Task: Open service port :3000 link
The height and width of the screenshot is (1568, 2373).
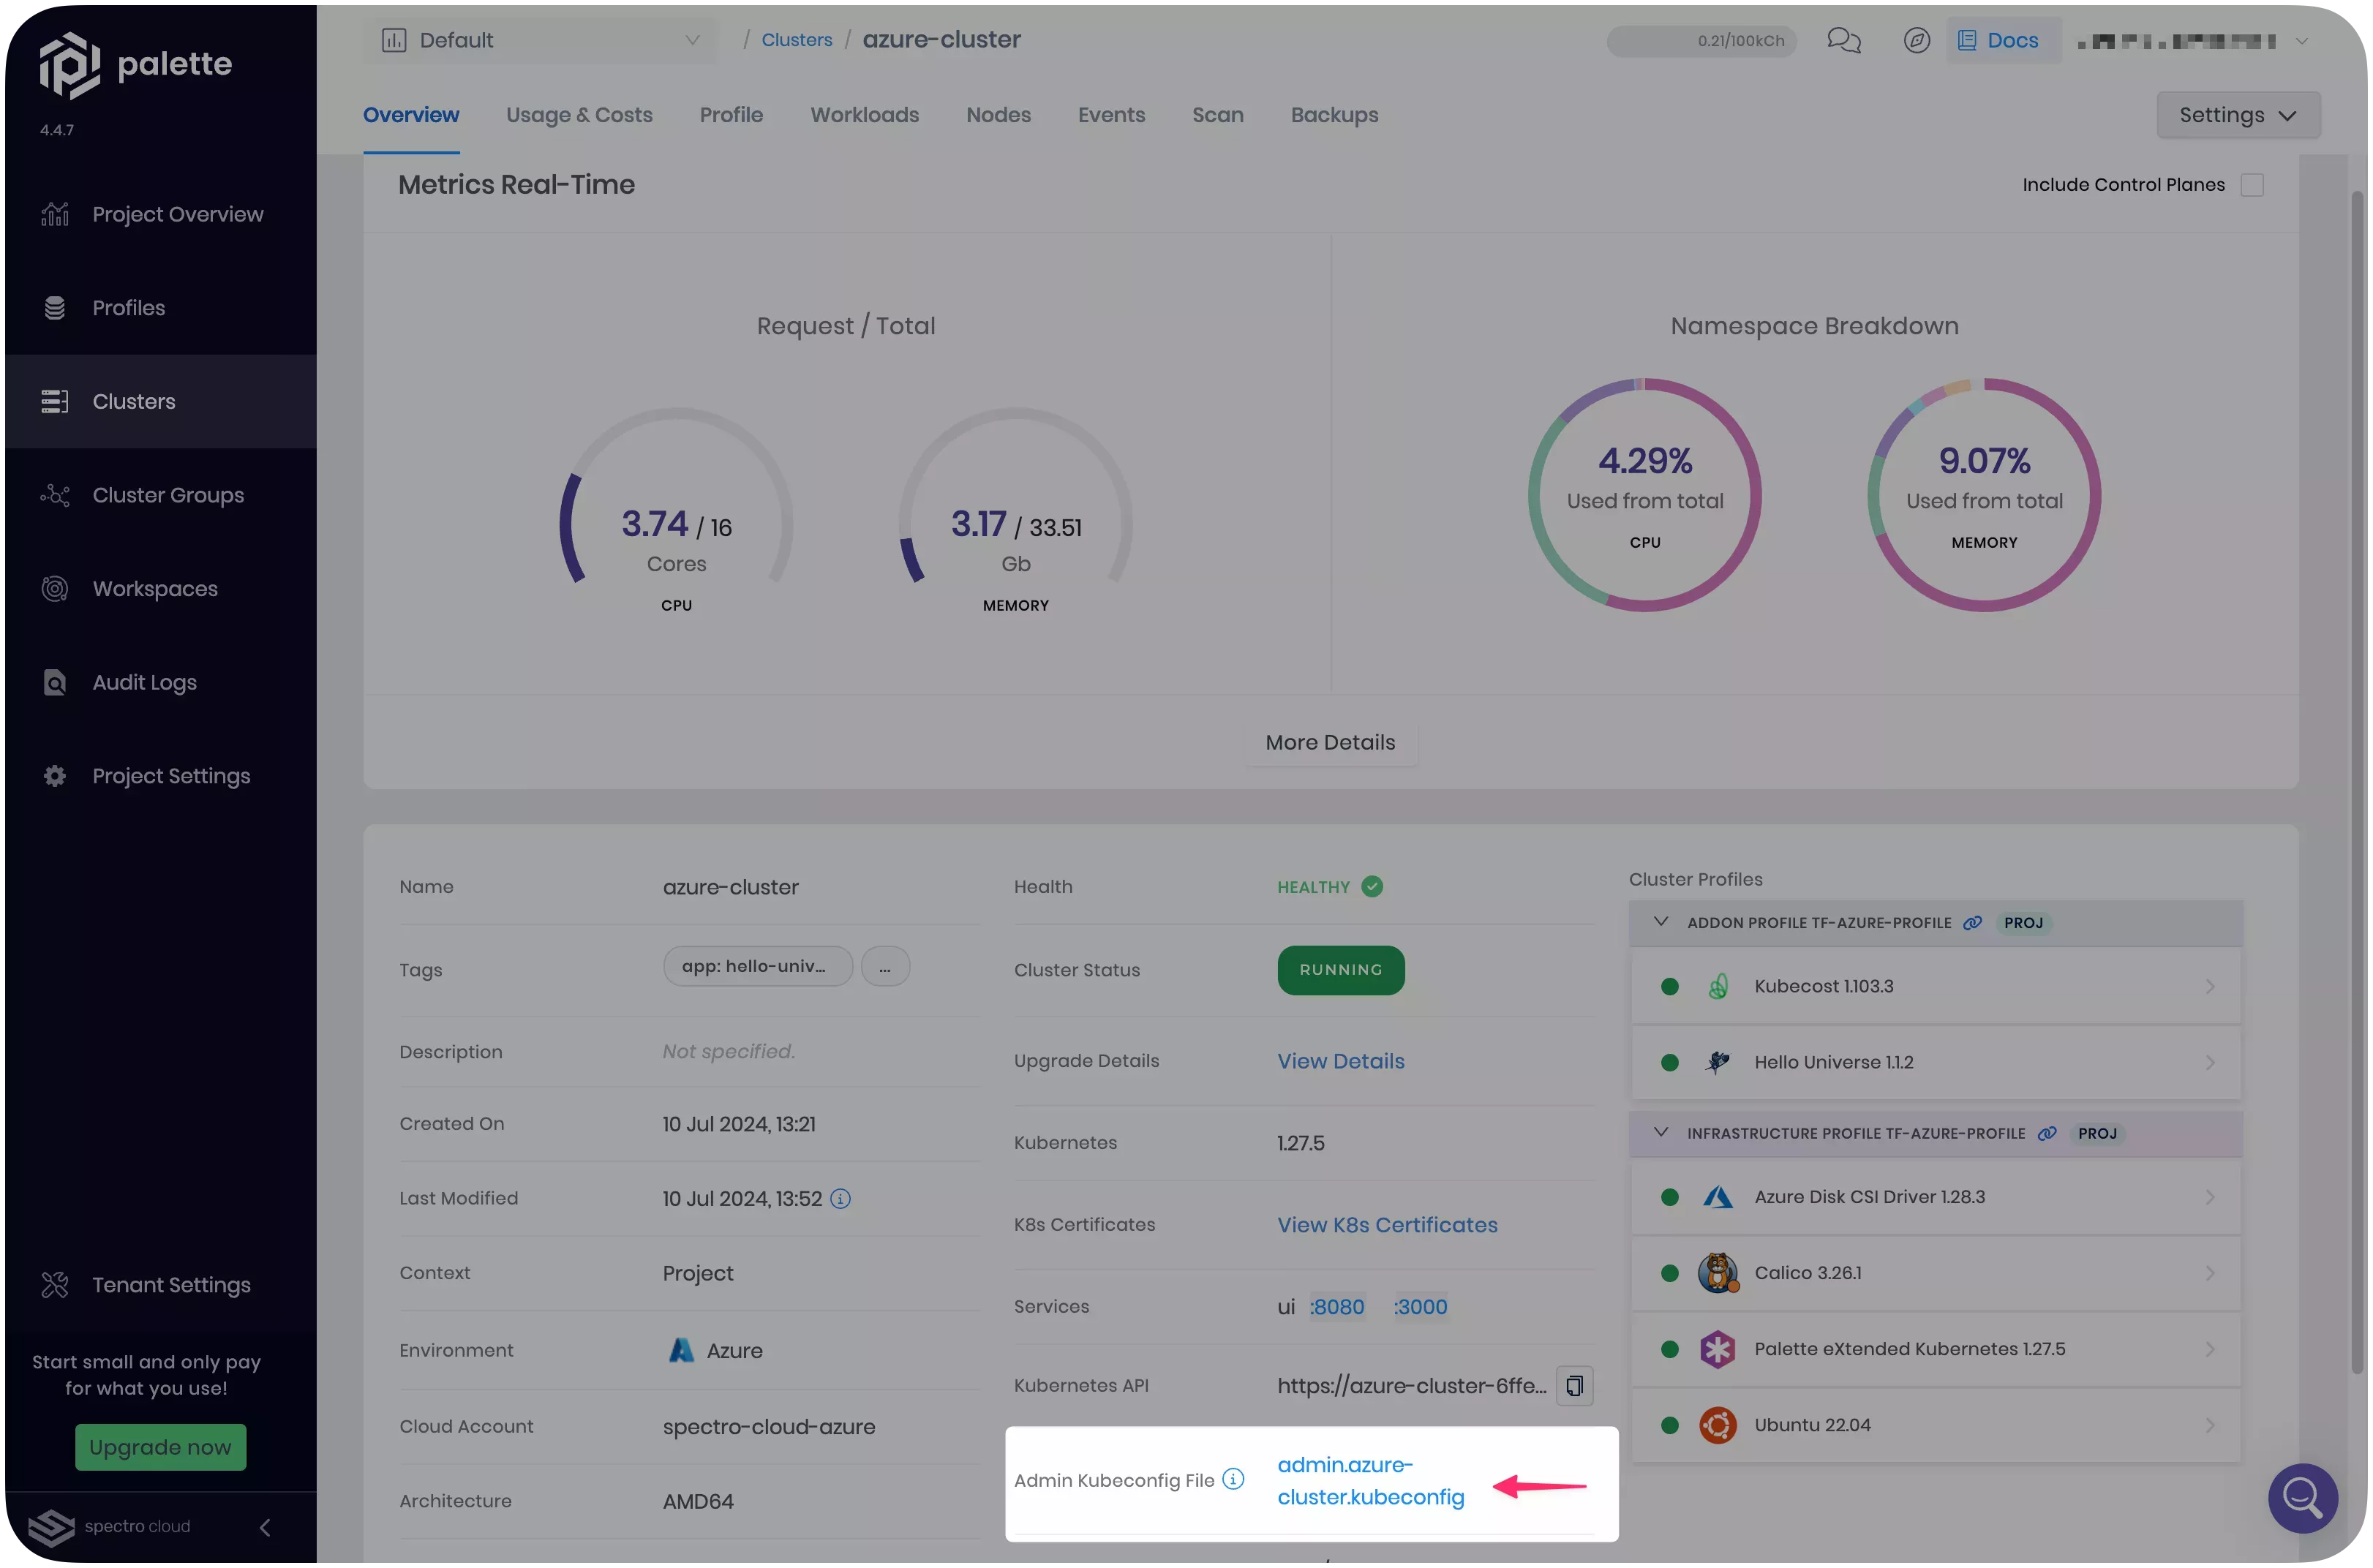Action: [1420, 1308]
